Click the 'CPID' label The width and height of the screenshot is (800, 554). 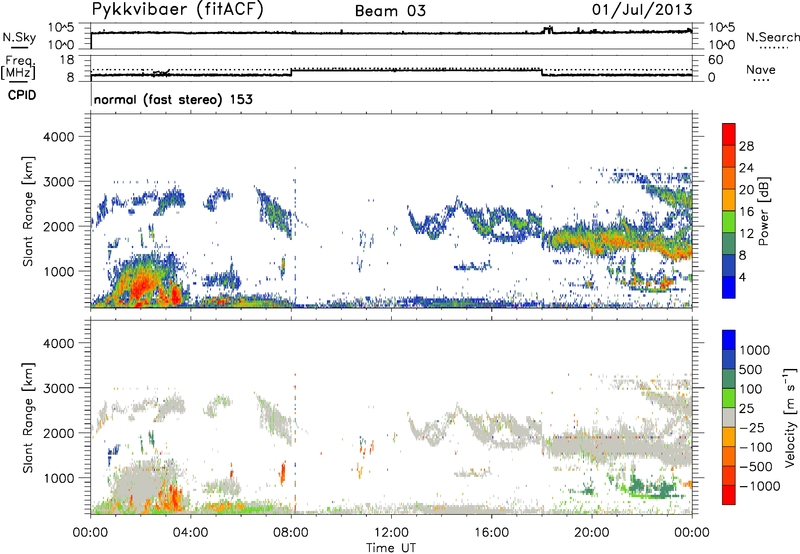[22, 95]
